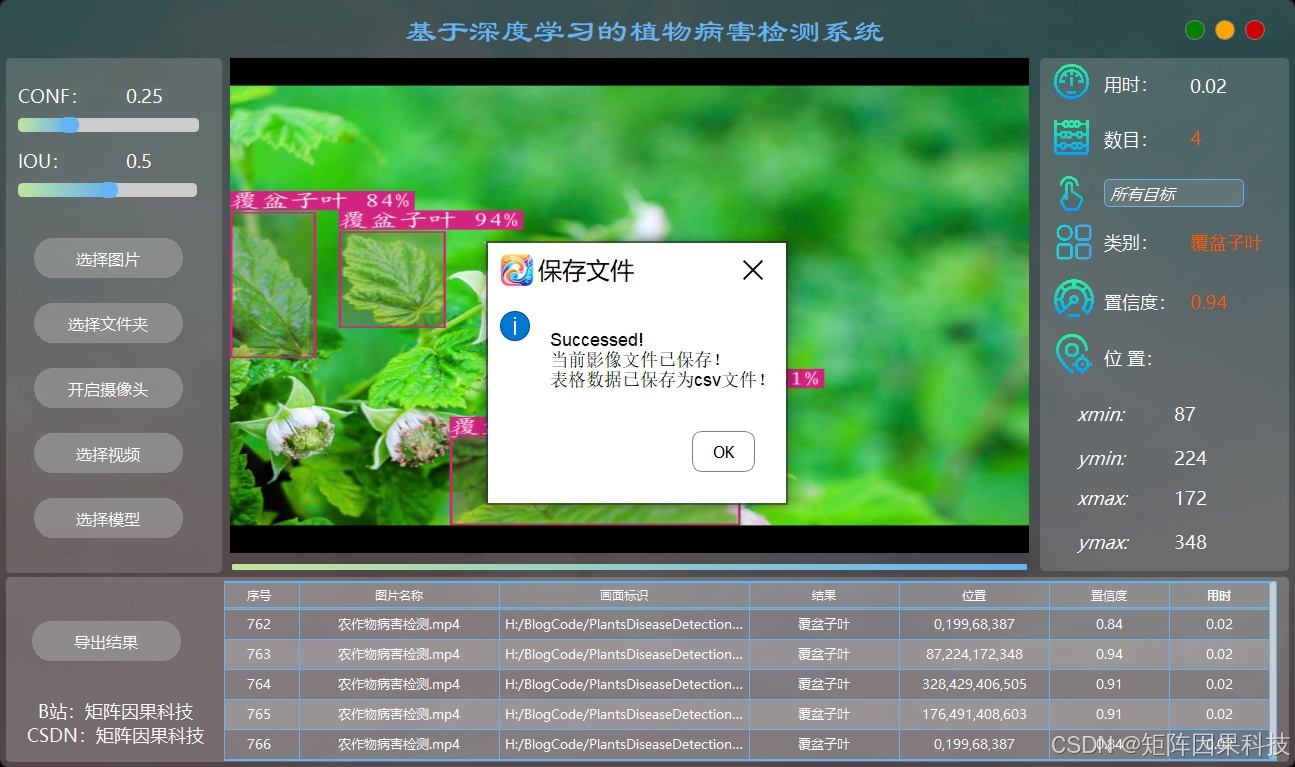Click the 类别 value 覆盆子叶

coord(1226,243)
